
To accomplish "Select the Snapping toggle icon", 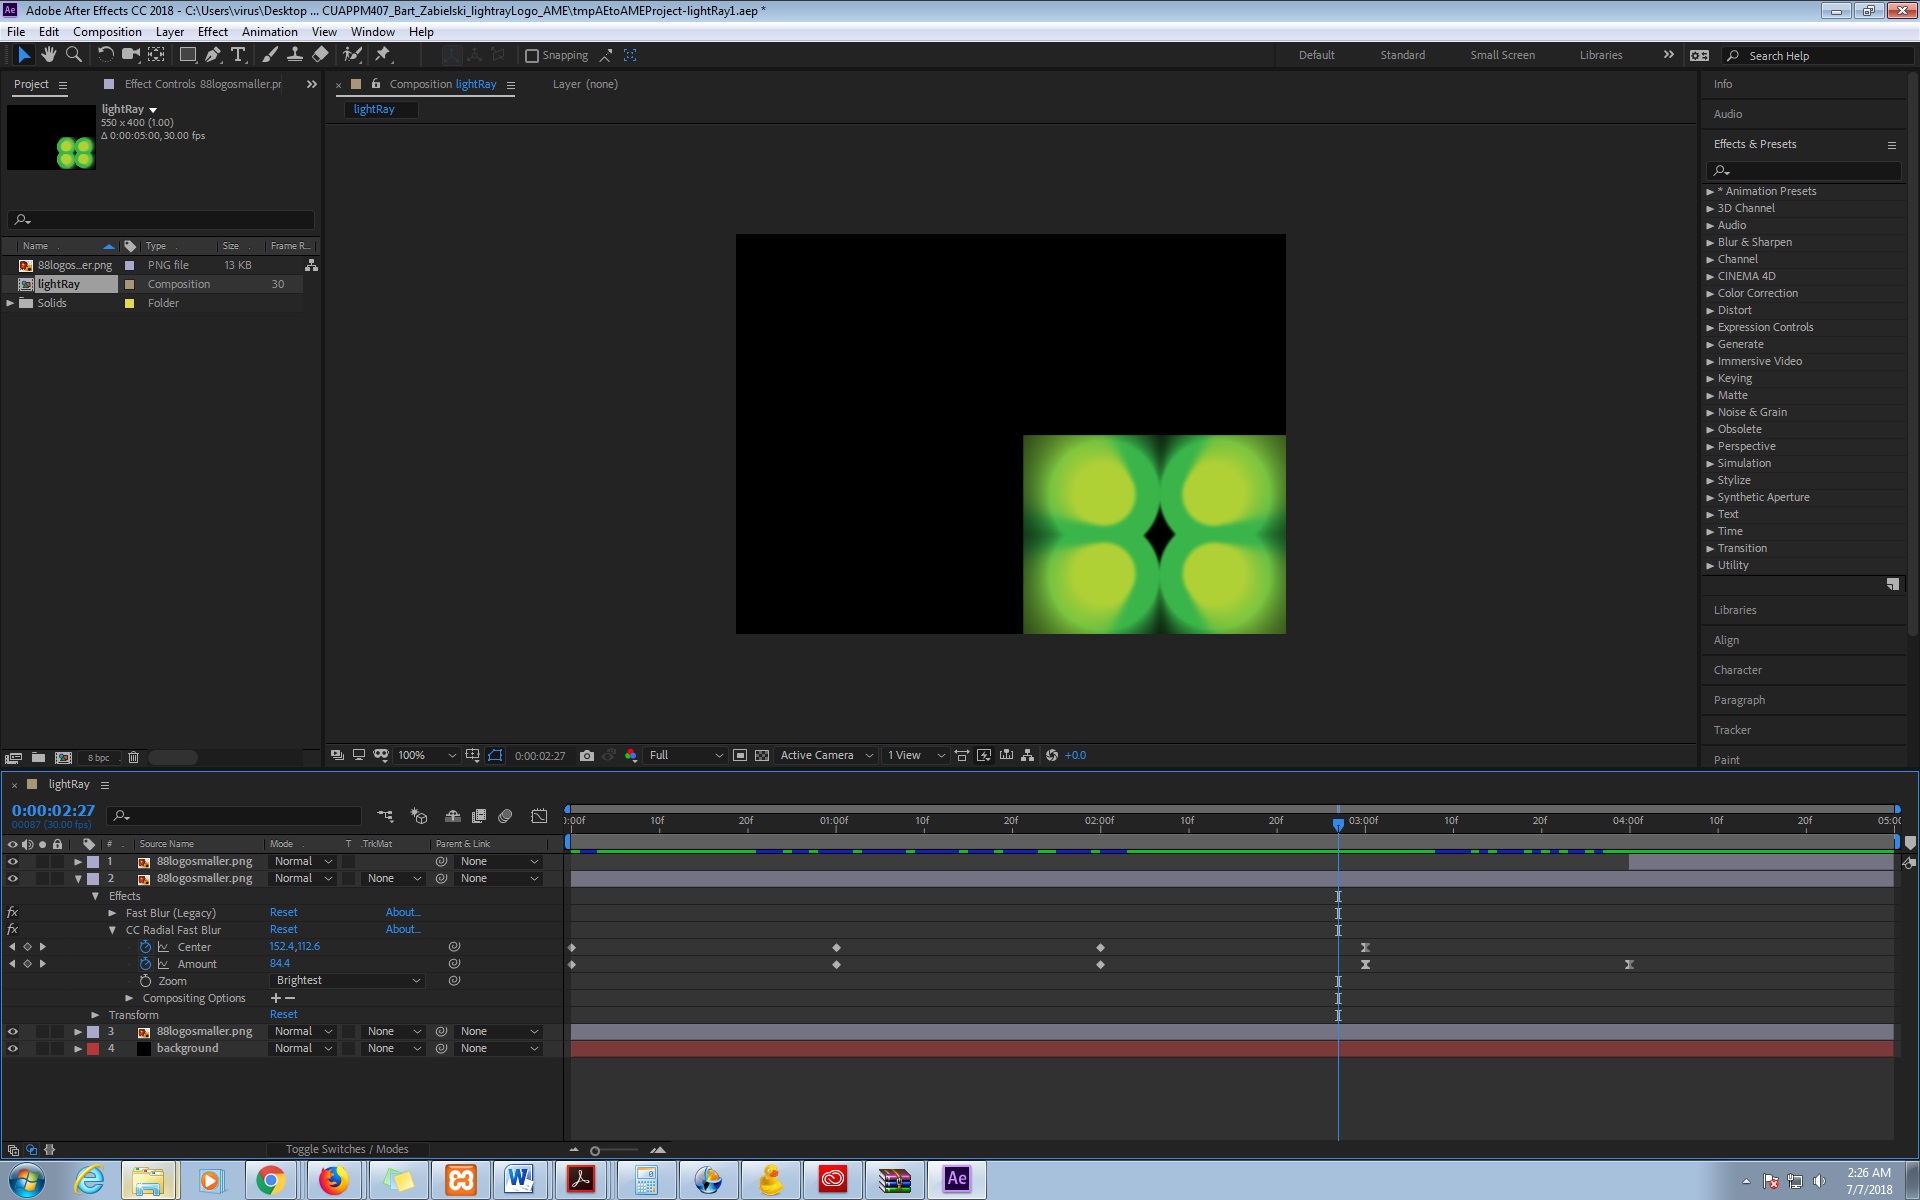I will tap(532, 54).
